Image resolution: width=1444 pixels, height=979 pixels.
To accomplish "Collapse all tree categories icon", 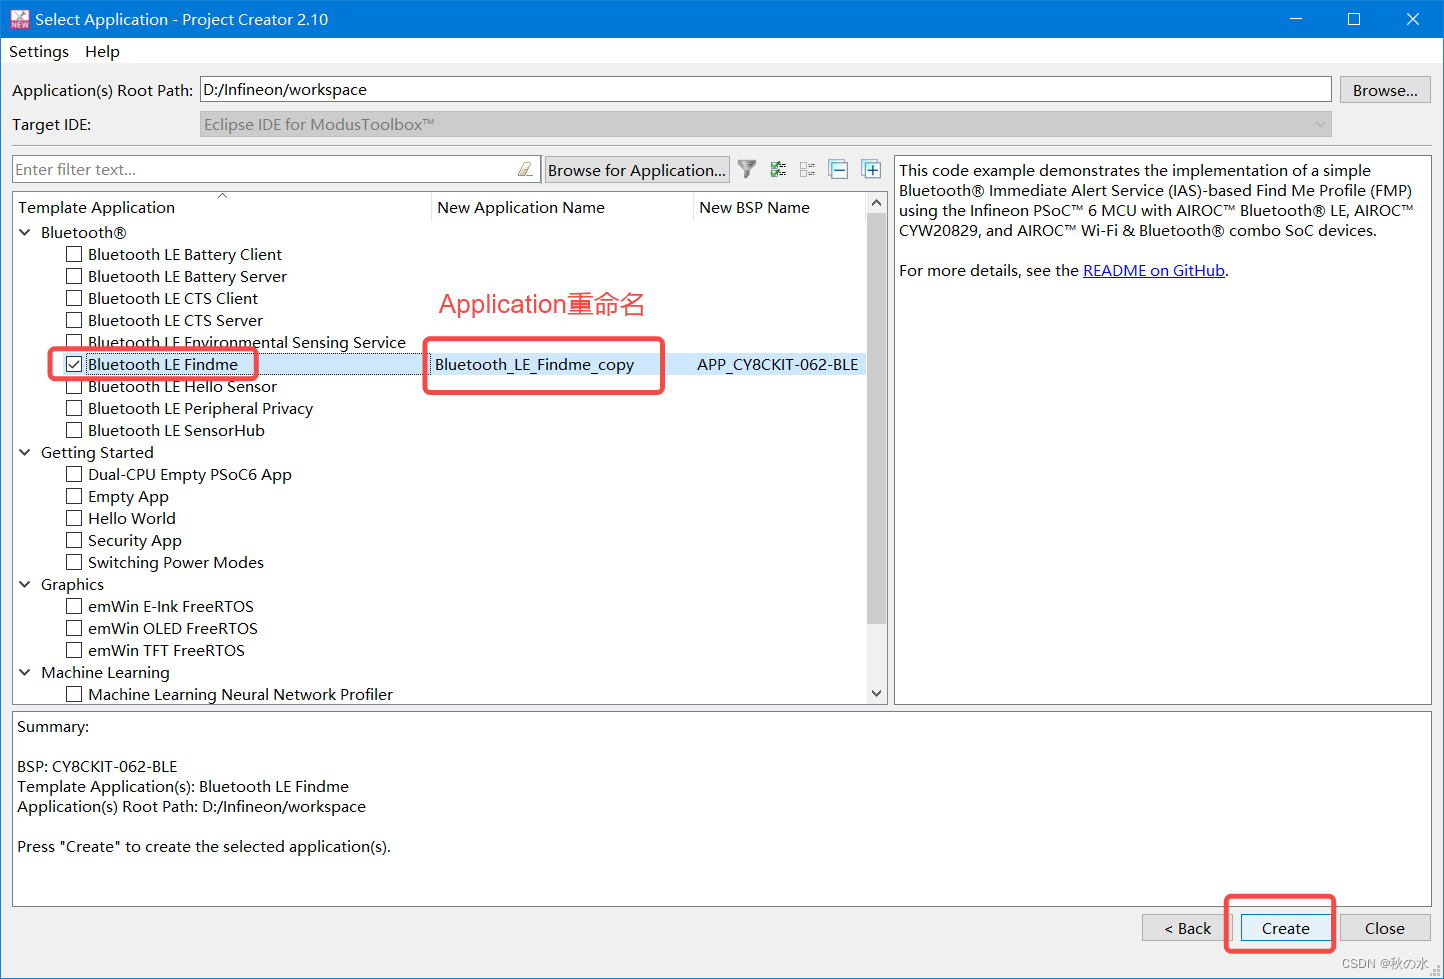I will (839, 170).
